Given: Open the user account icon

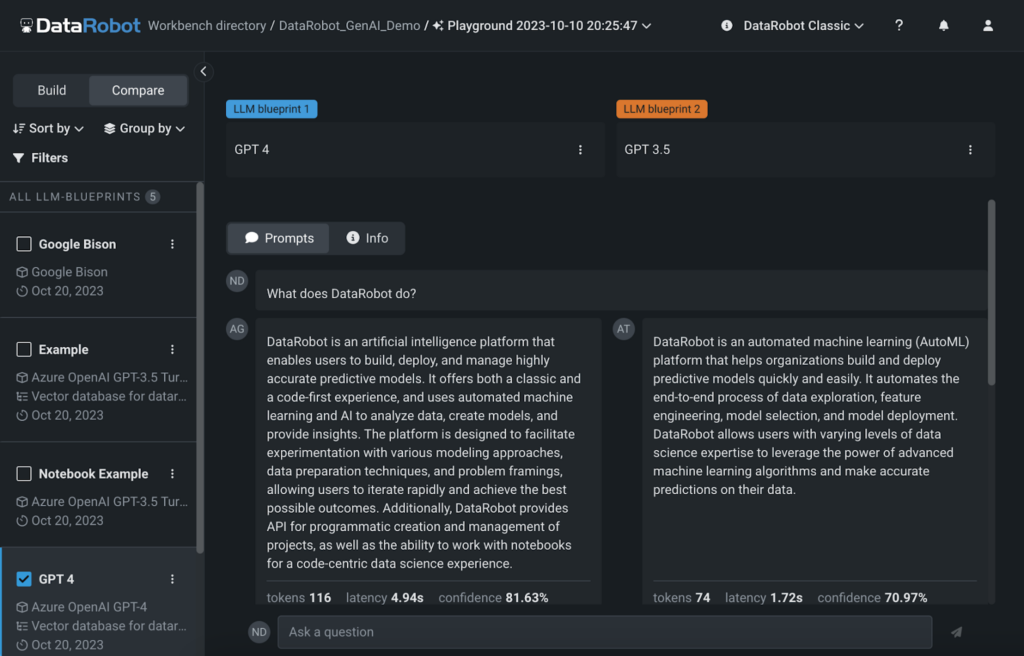Looking at the screenshot, I should tap(988, 25).
